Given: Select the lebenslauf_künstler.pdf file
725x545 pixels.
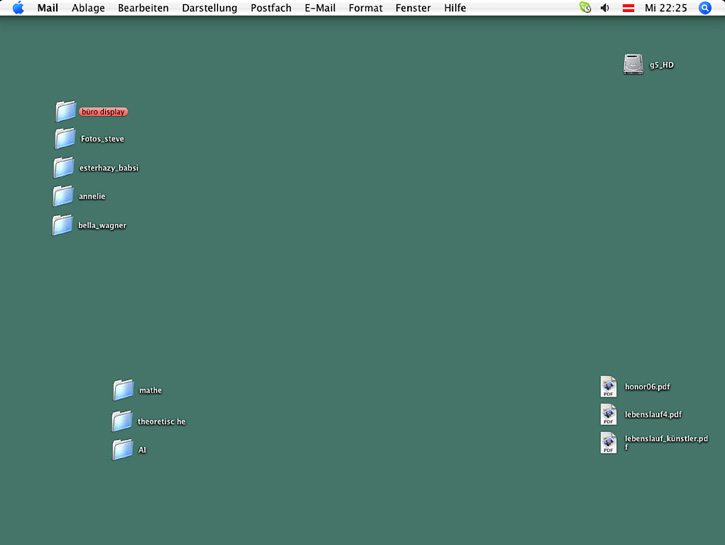Looking at the screenshot, I should (x=608, y=442).
